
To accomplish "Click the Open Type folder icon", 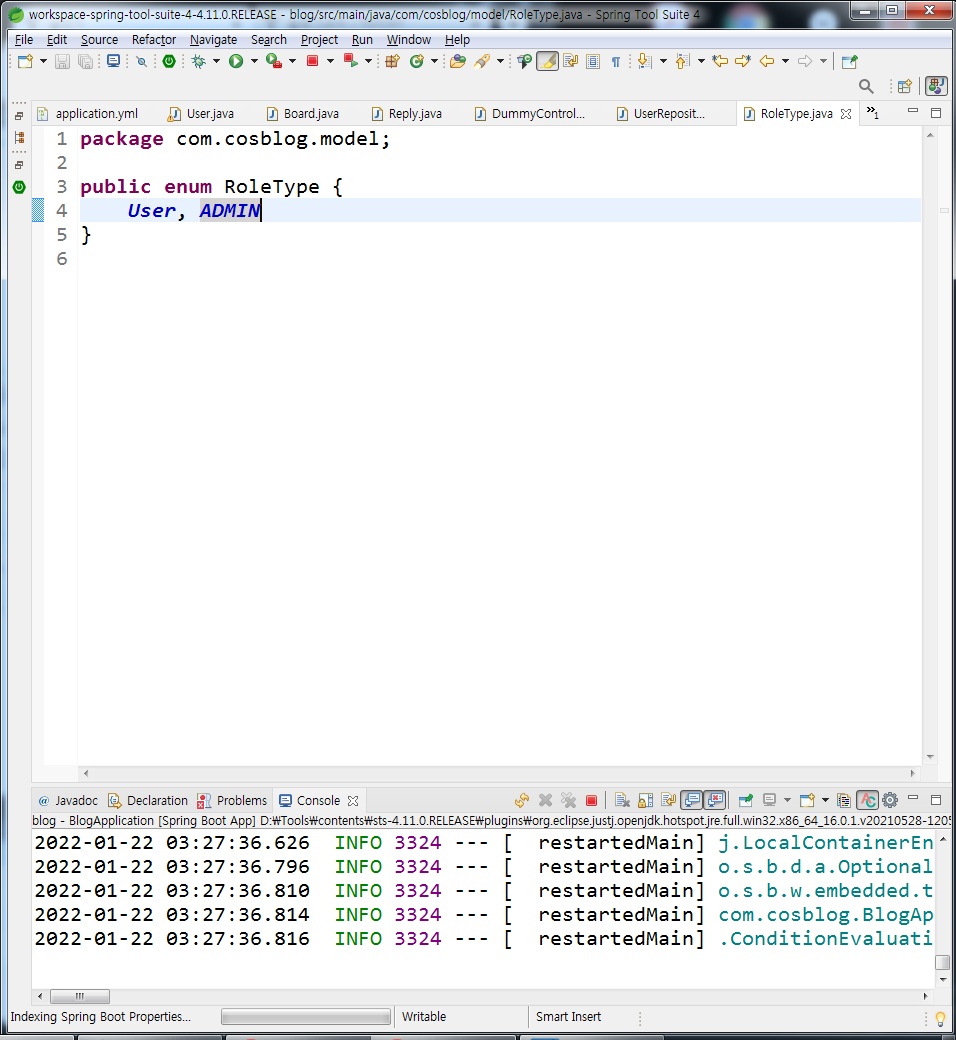I will pos(458,62).
